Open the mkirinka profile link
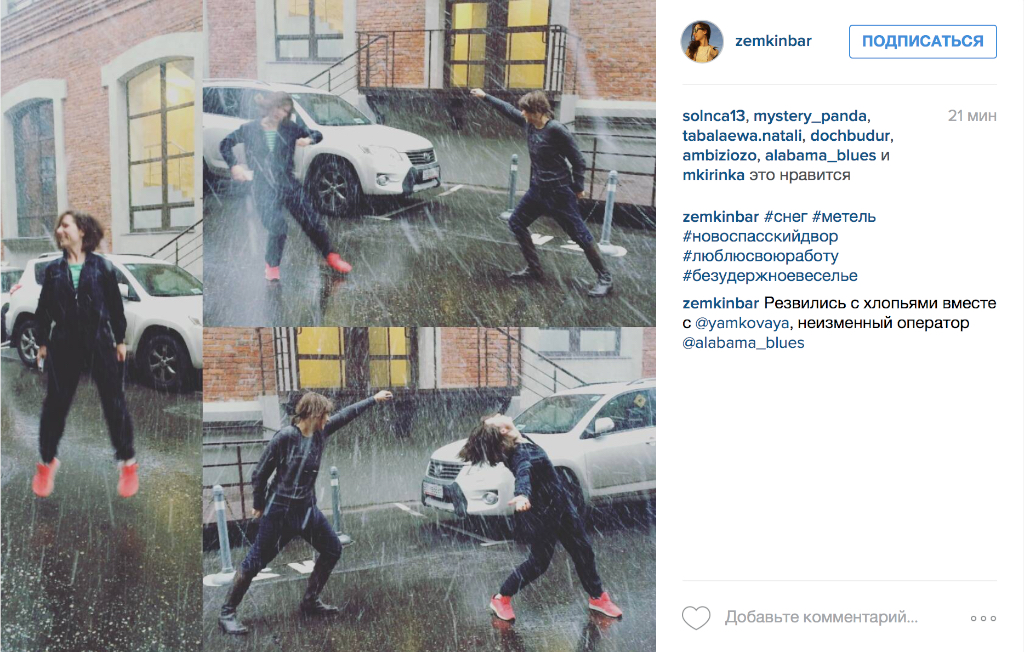 (713, 174)
